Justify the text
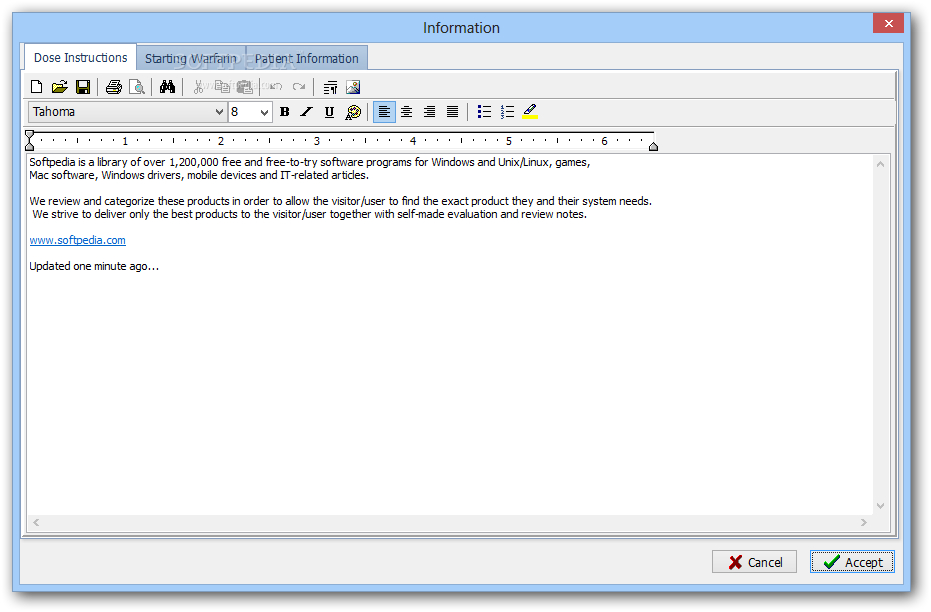 click(x=452, y=112)
